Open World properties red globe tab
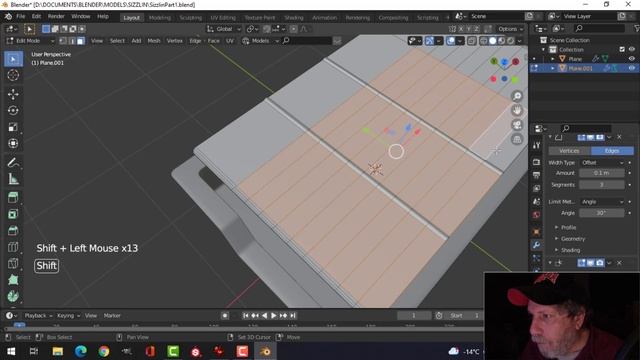This screenshot has width=640, height=360. 536,215
